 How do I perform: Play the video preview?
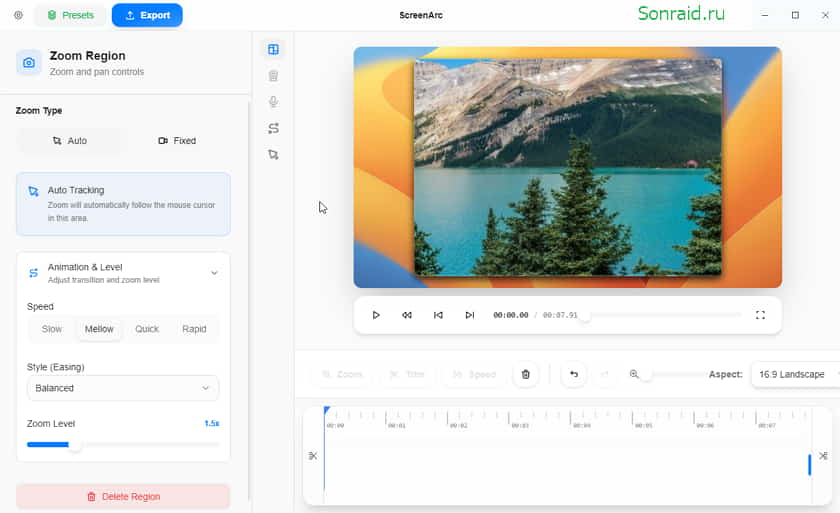point(376,315)
